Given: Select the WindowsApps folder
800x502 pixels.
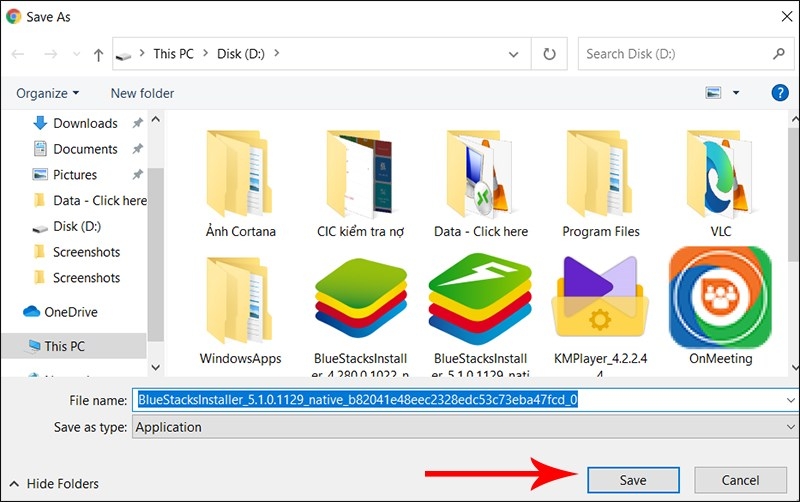Looking at the screenshot, I should [x=240, y=311].
